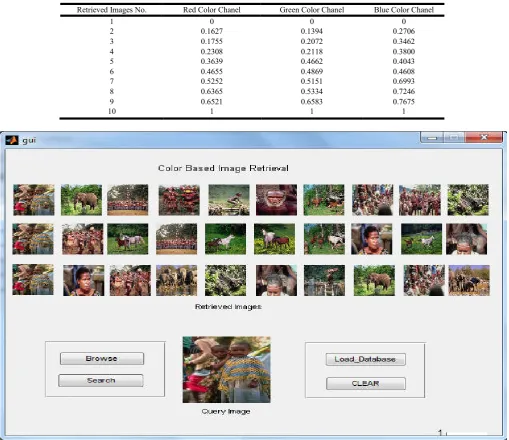Click the 'Color Based Image Retrieval' title
This screenshot has height=440, width=509.
(x=223, y=168)
